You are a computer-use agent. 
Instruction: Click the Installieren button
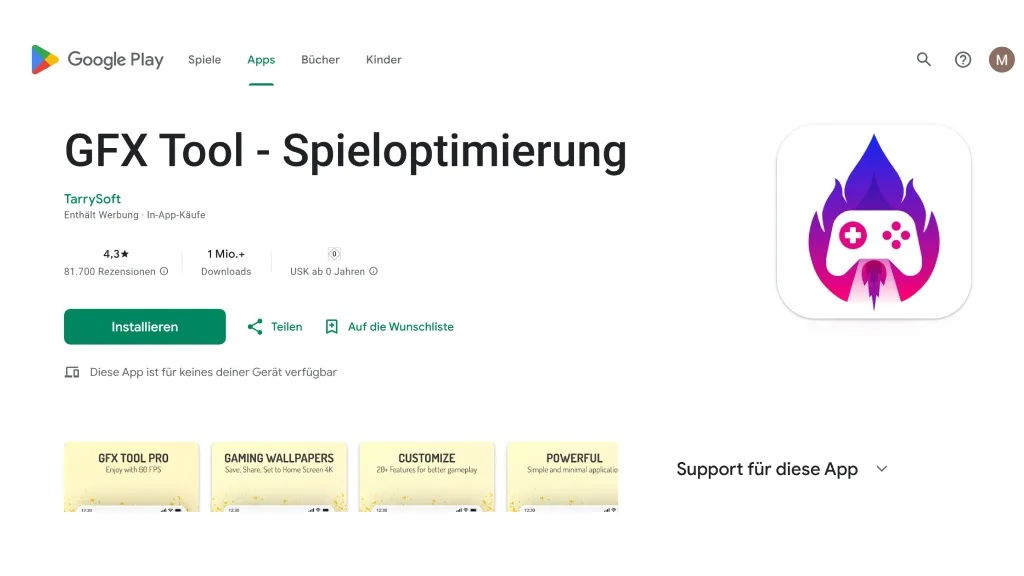pyautogui.click(x=144, y=326)
